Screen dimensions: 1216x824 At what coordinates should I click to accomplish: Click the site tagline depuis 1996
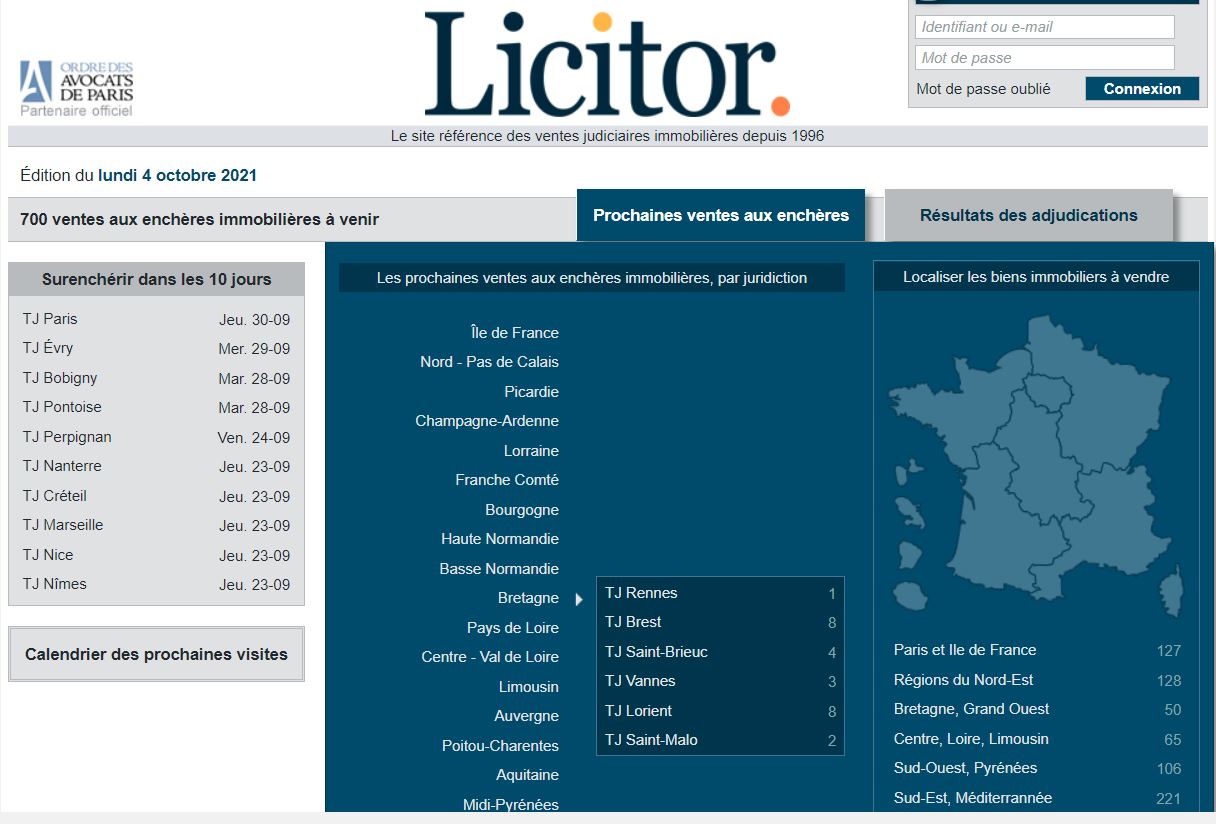tap(607, 136)
